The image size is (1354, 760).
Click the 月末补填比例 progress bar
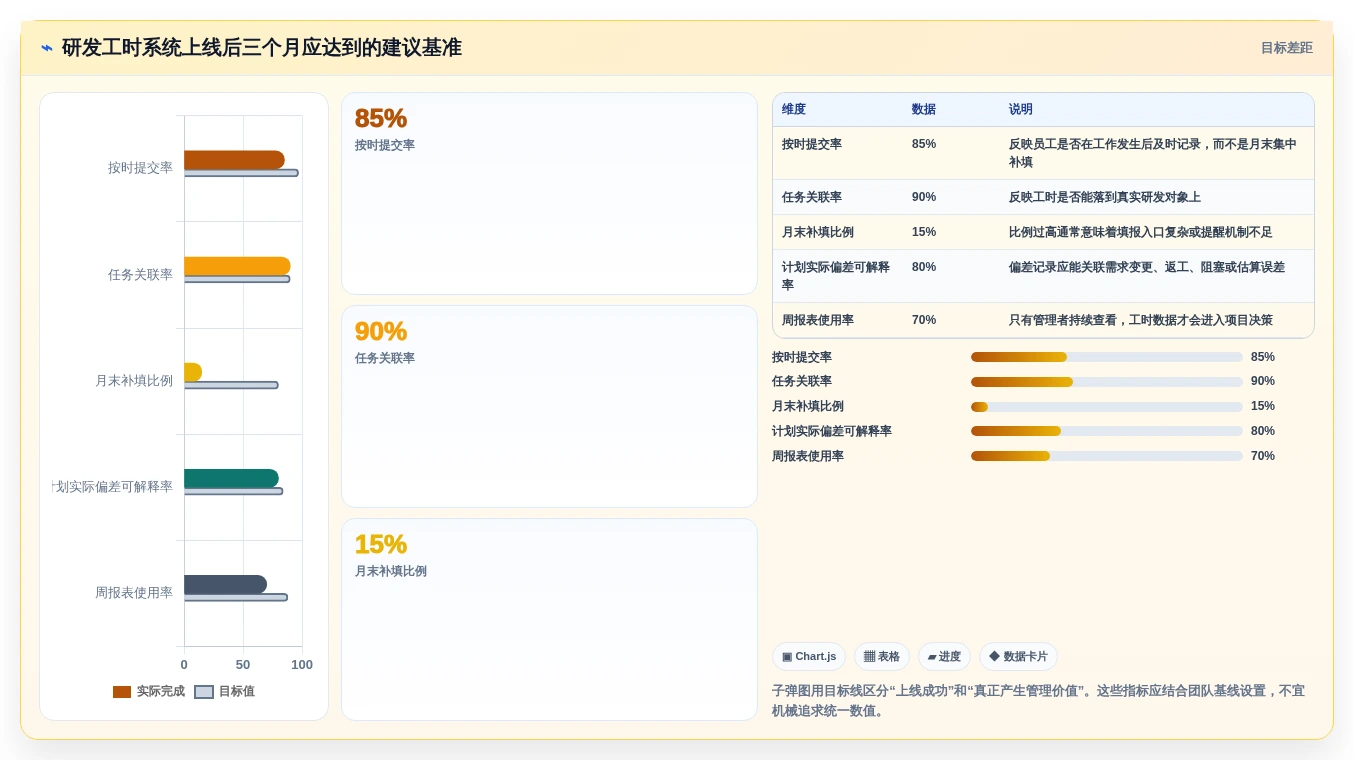[x=1107, y=407]
